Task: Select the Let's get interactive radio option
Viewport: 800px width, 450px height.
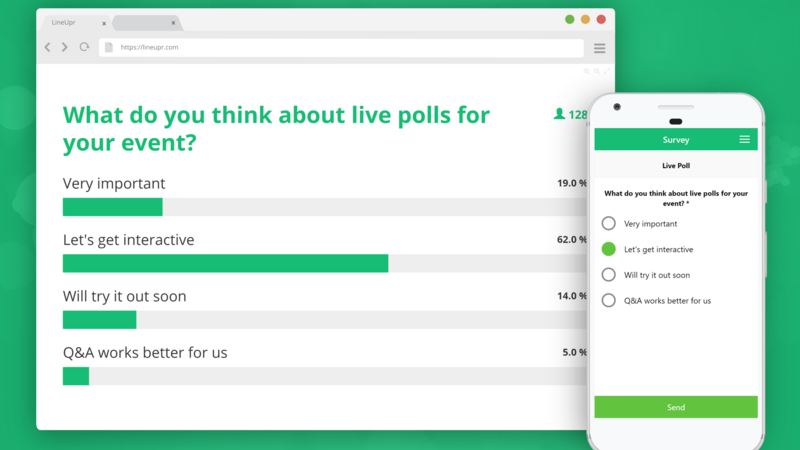Action: 608,249
